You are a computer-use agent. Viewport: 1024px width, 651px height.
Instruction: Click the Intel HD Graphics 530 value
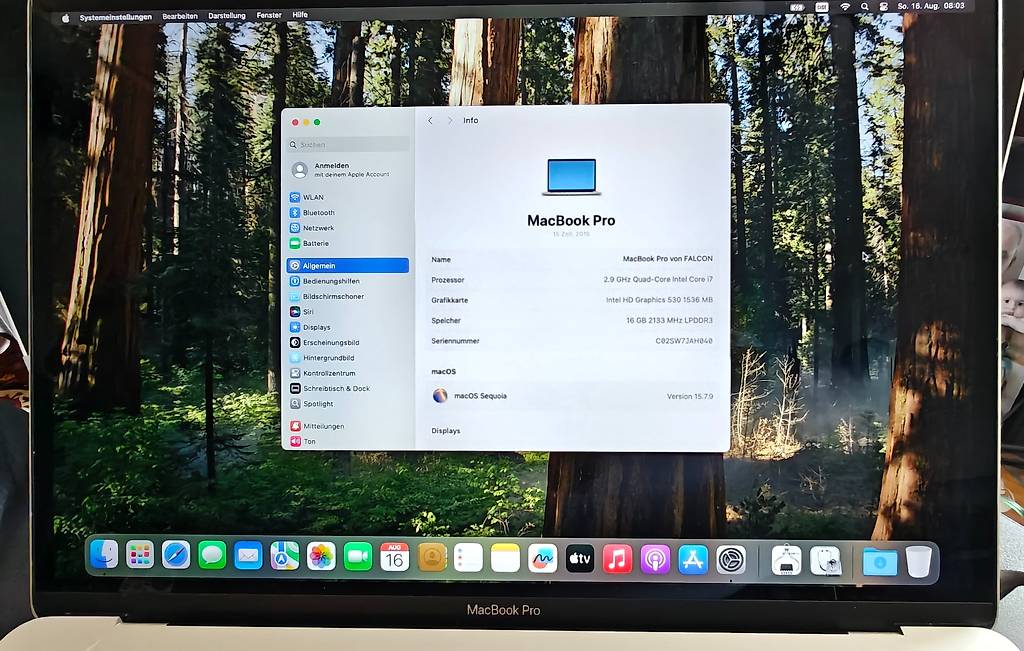[x=659, y=300]
